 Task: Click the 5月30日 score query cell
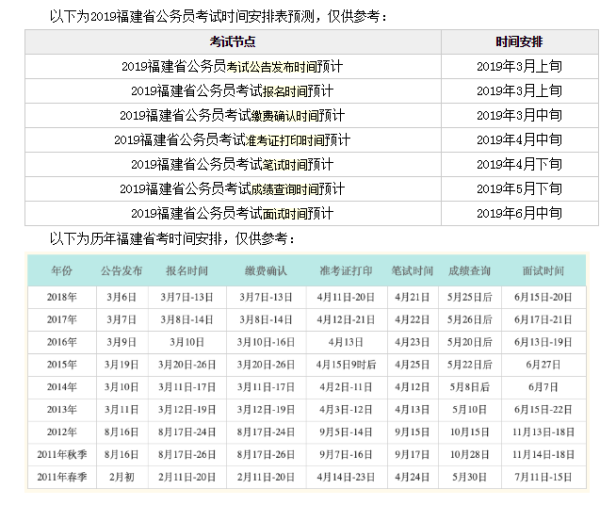469,477
